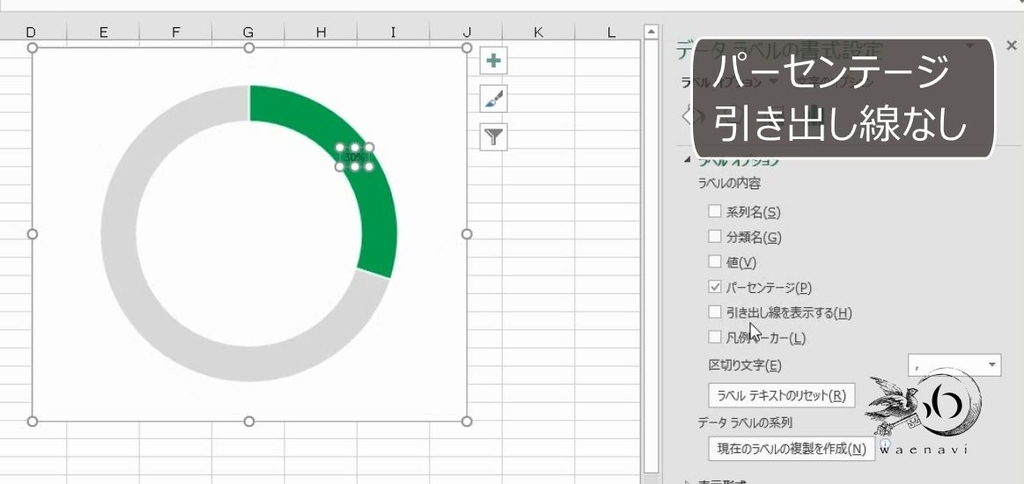
Task: Uncheck the パーセンテージ(P) checkbox
Action: tap(714, 287)
